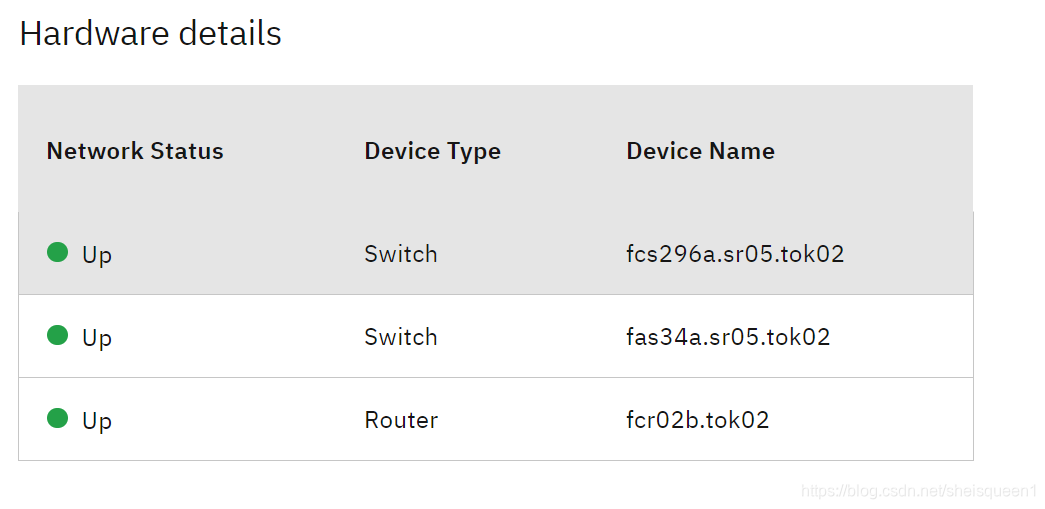Select device name fas34a.sr05.tok02
This screenshot has width=1045, height=509.
(728, 337)
